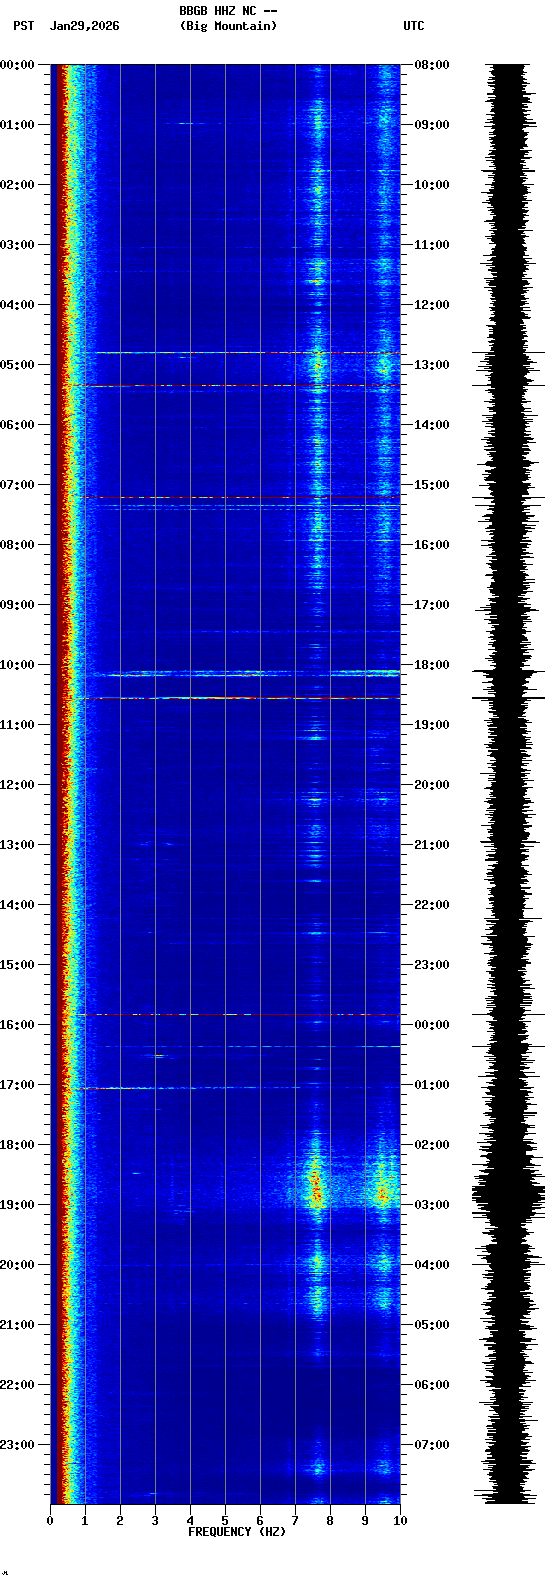The width and height of the screenshot is (552, 1584).
Task: Click the black seismogram waveform trace
Action: [509, 784]
